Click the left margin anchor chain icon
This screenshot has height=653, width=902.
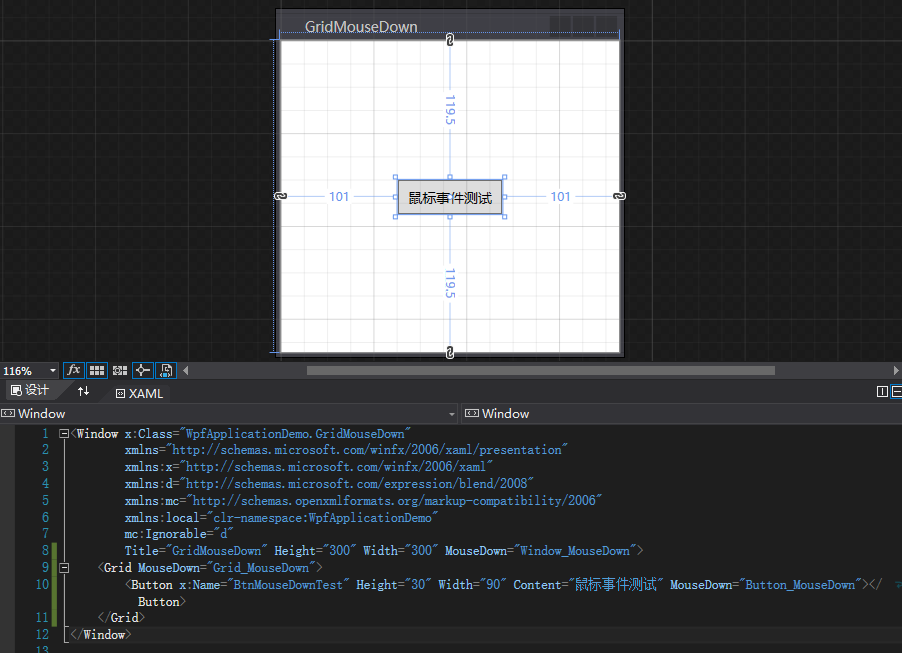point(280,196)
